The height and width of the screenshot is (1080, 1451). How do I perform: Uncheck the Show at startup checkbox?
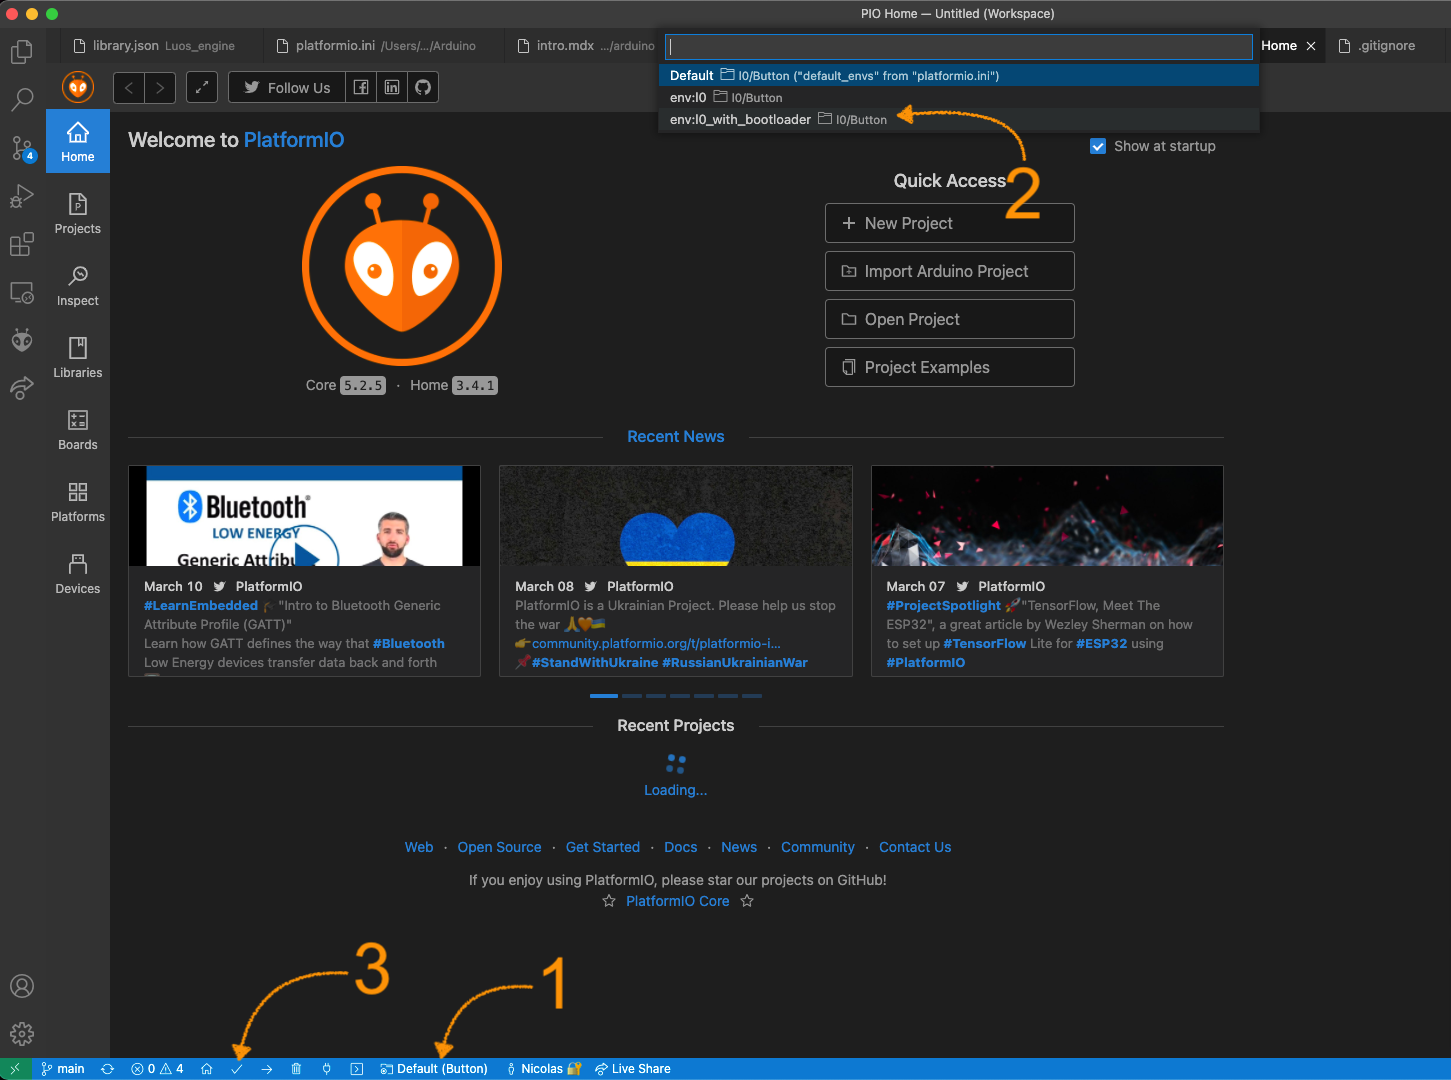click(1098, 146)
